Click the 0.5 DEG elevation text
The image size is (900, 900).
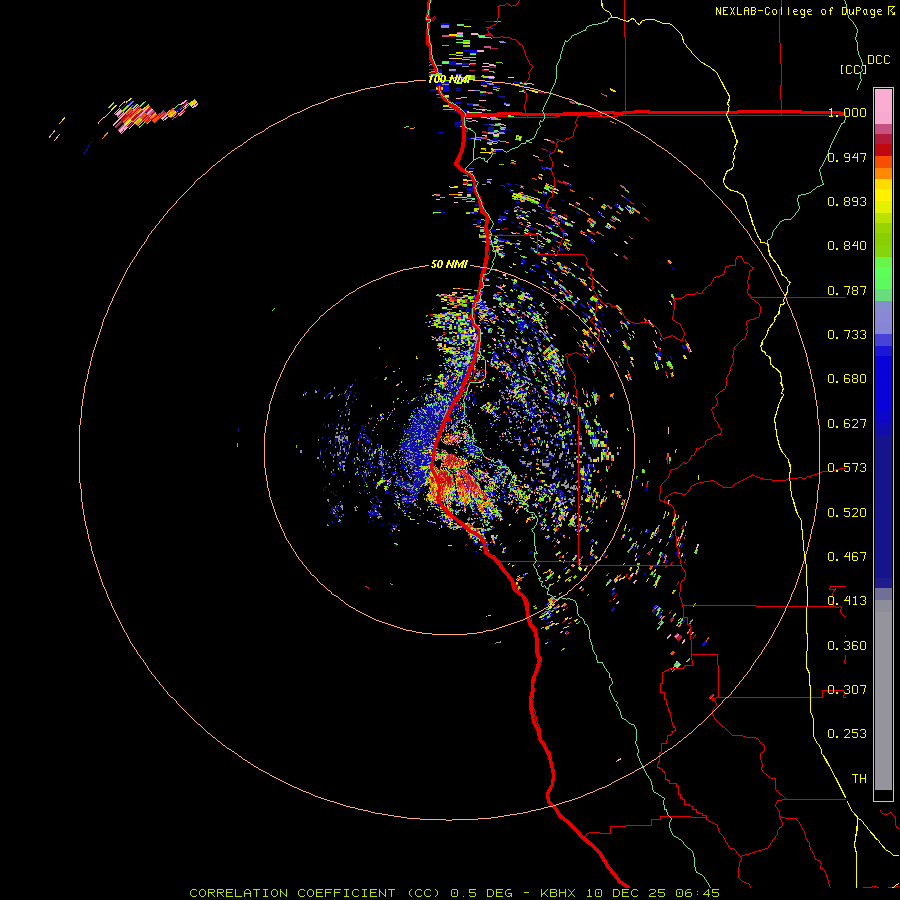click(x=481, y=893)
